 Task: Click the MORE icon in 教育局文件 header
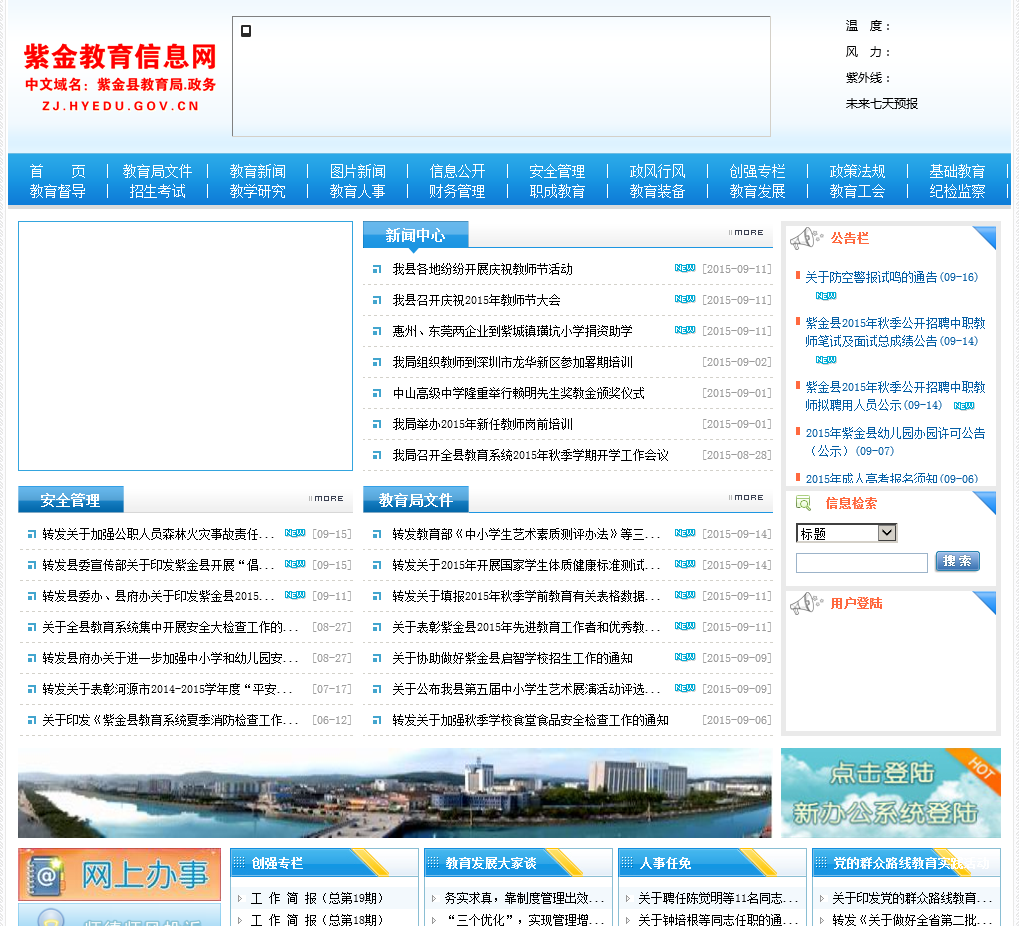[x=746, y=498]
